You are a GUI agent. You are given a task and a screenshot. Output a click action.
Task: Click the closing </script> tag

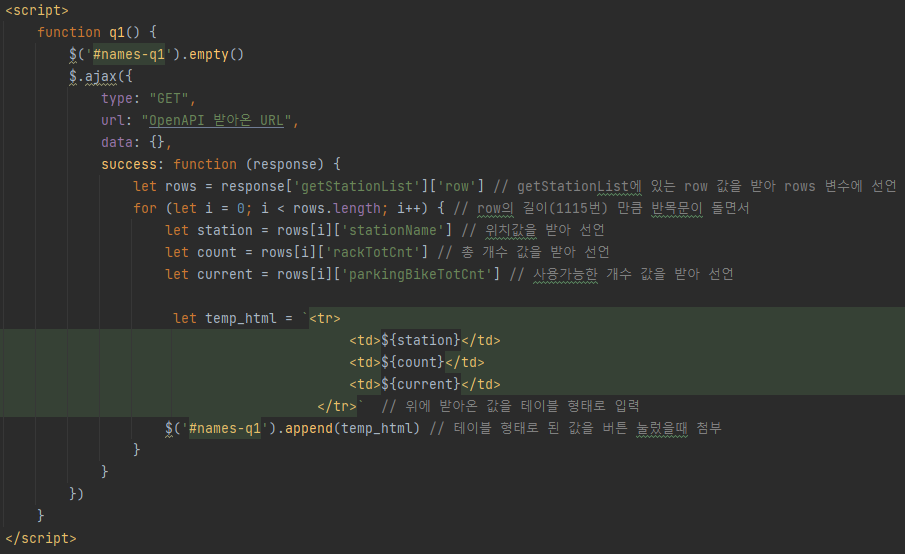pyautogui.click(x=41, y=538)
